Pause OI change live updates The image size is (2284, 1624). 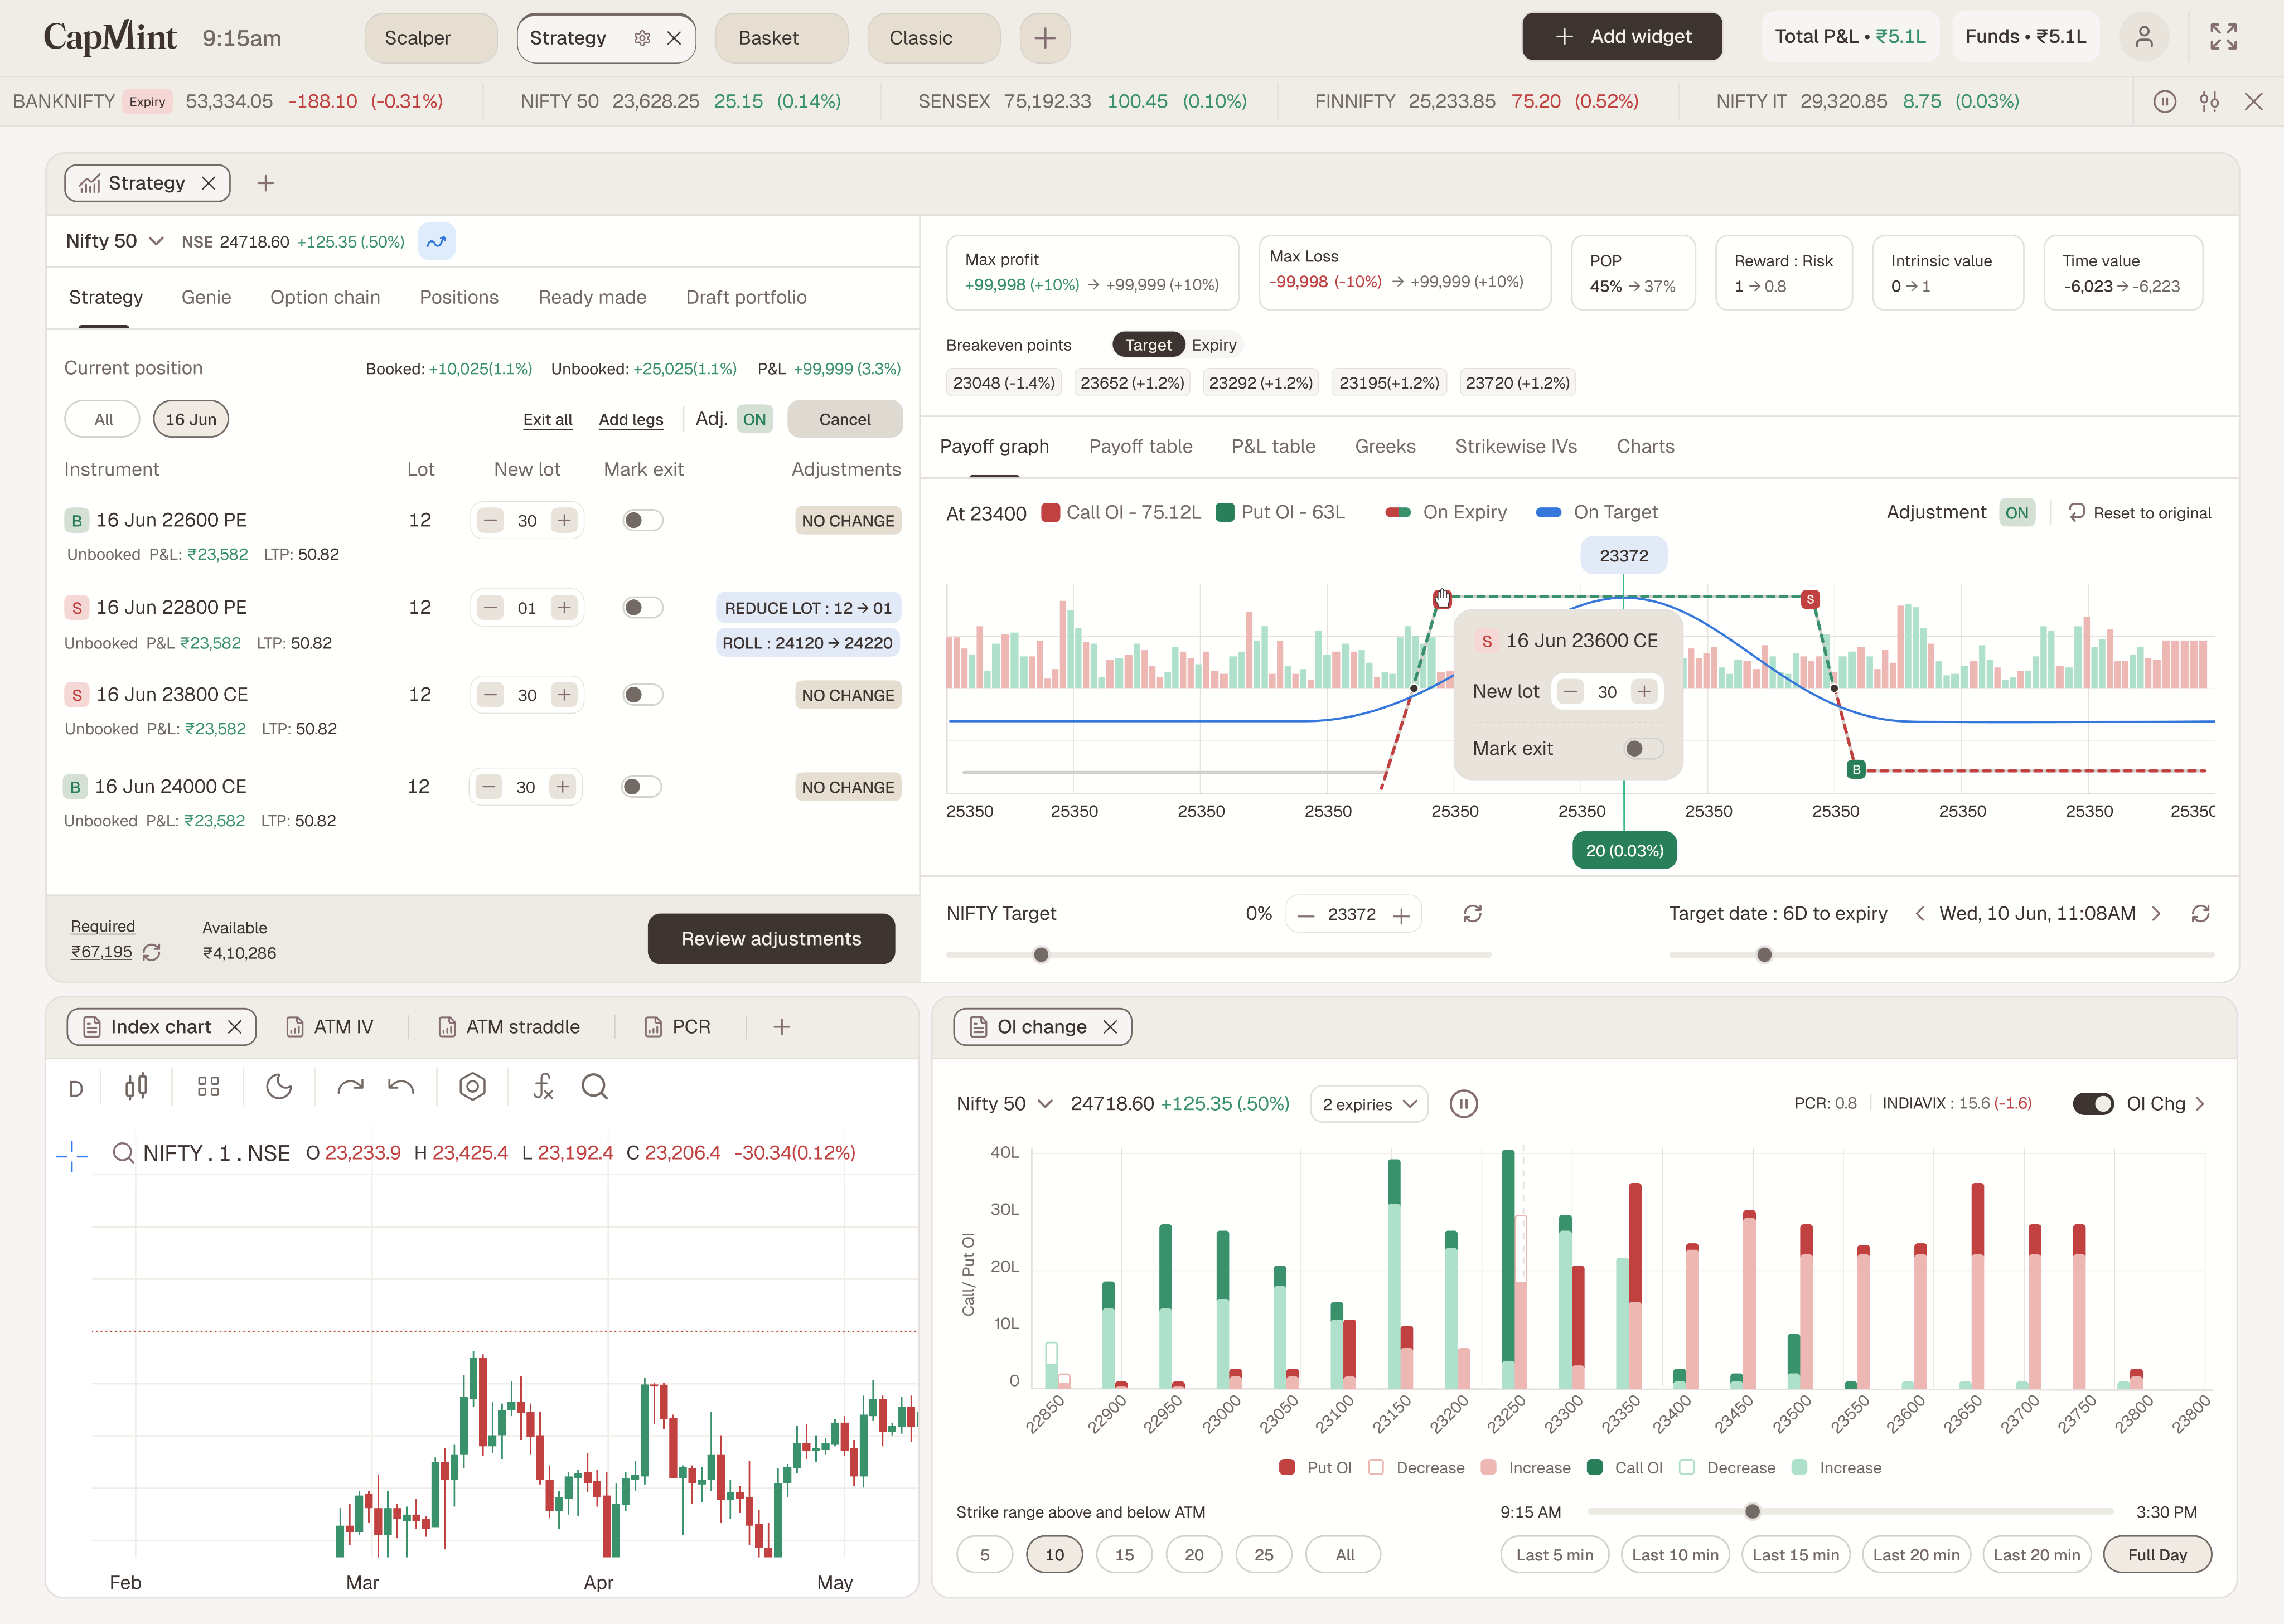pyautogui.click(x=1463, y=1104)
